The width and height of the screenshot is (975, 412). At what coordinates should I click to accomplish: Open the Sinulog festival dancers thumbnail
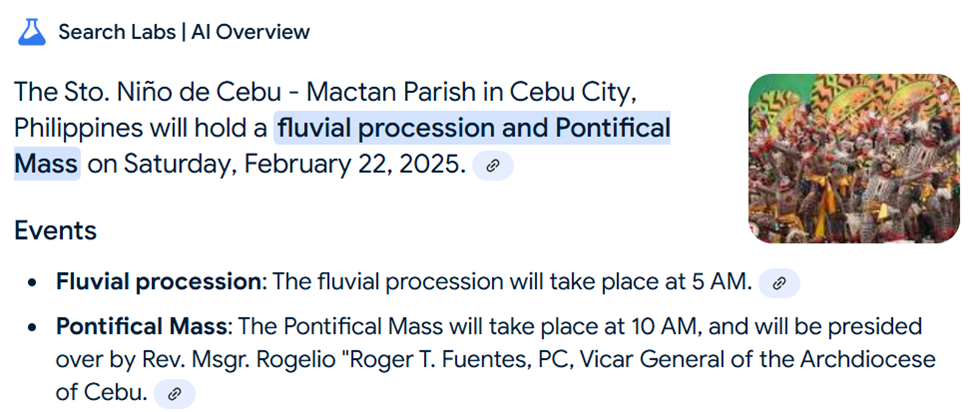click(854, 158)
